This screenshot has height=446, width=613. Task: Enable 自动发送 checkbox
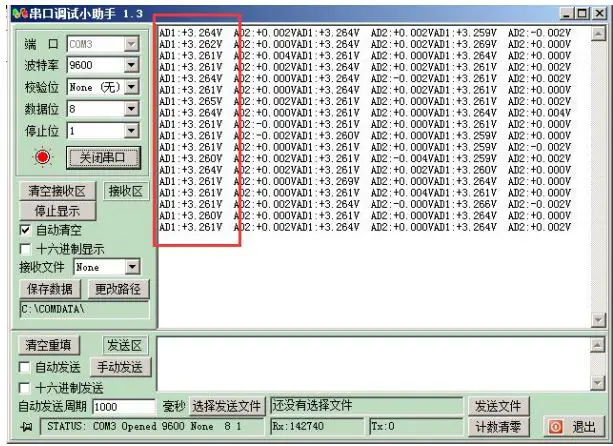point(24,367)
